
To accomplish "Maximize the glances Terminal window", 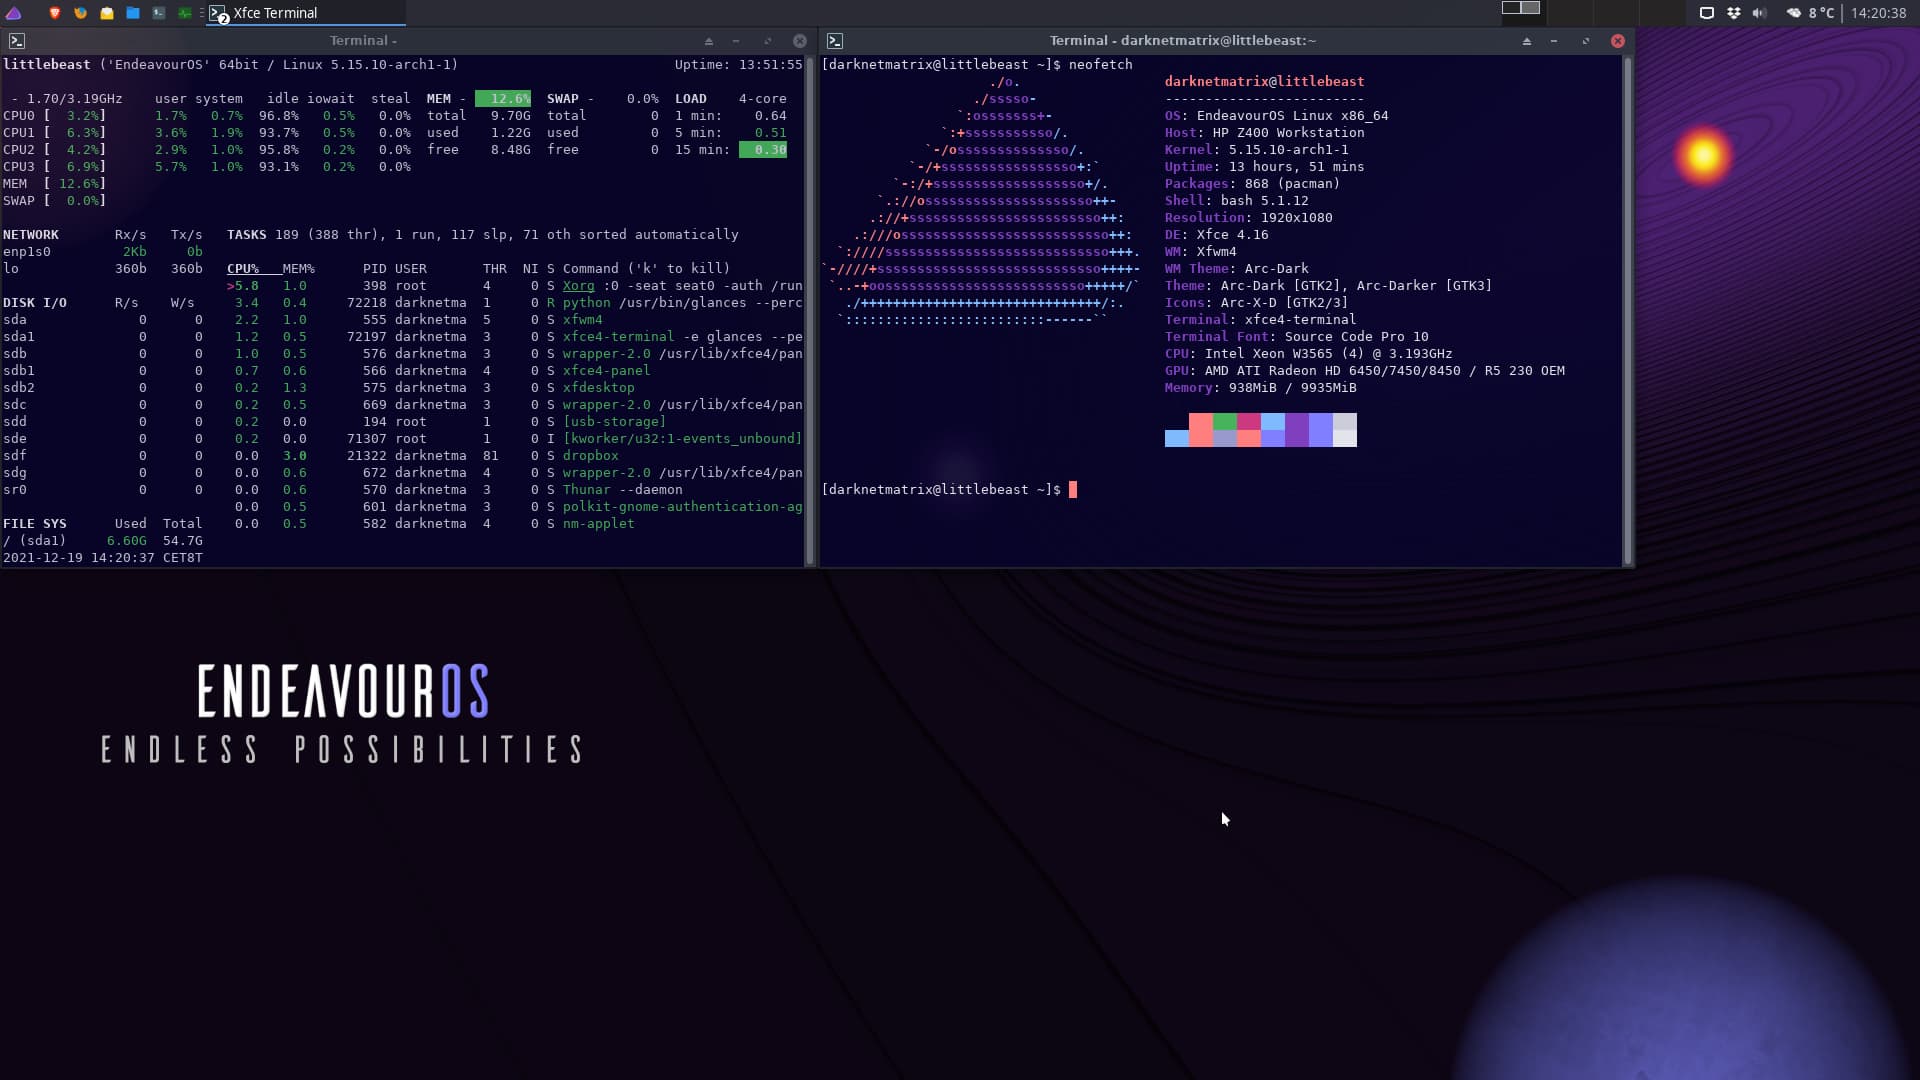I will 768,41.
